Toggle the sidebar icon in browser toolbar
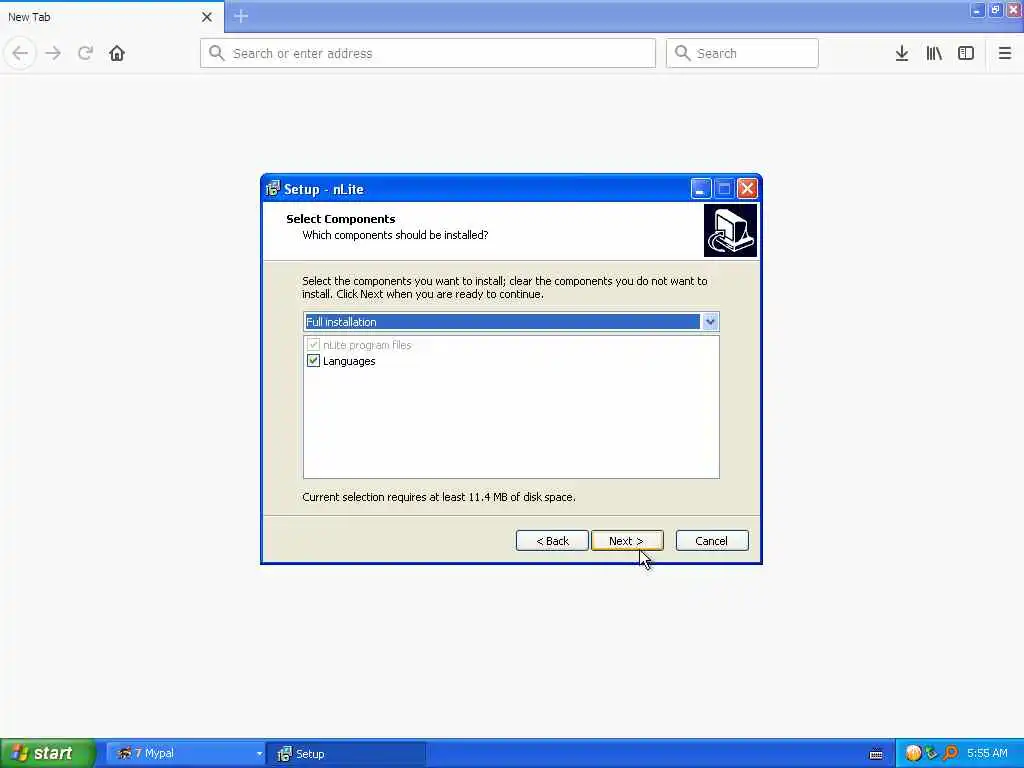 [x=966, y=53]
